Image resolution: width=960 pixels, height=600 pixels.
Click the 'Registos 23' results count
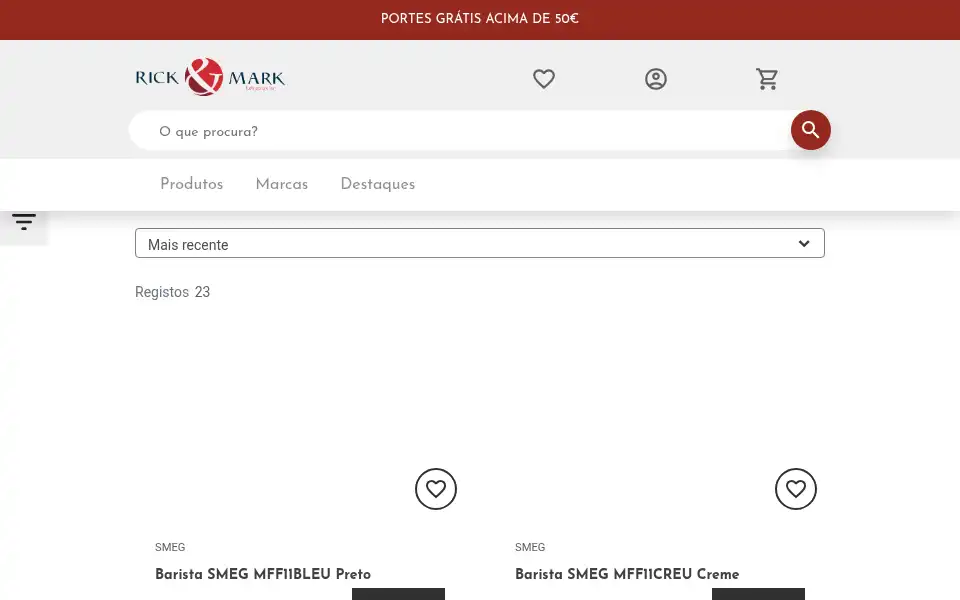point(173,292)
